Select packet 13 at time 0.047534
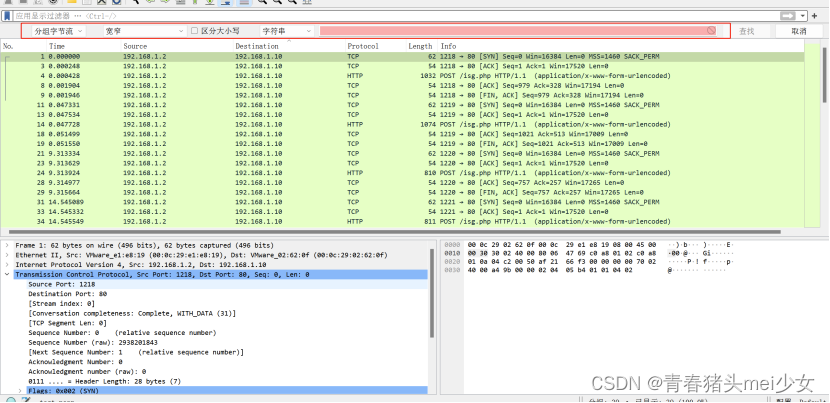Screen dimensions: 830x403 (402, 114)
